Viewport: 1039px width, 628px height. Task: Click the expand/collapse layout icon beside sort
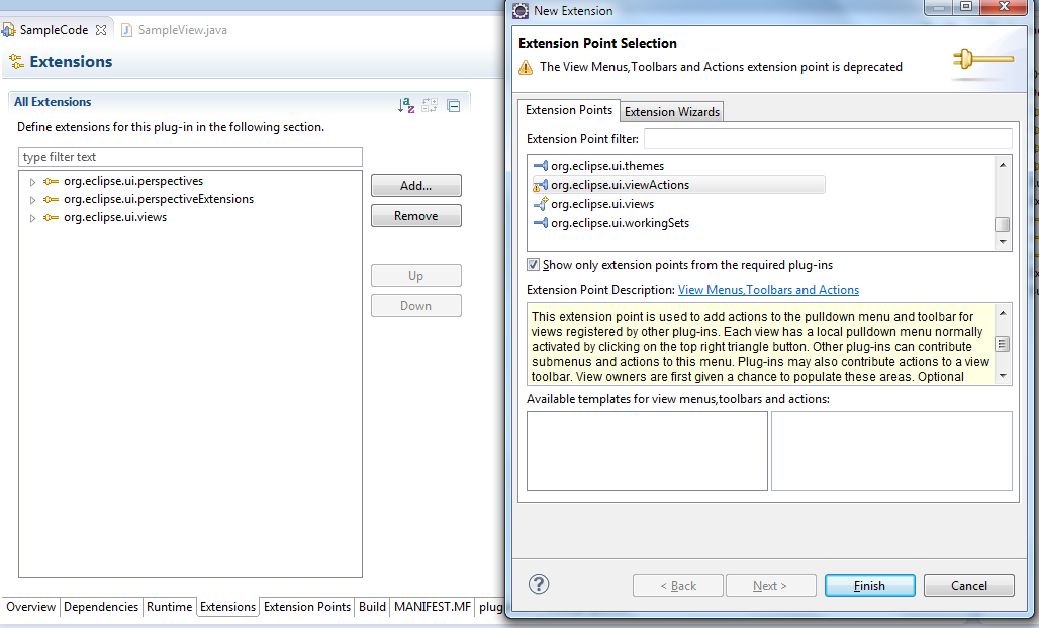[429, 104]
